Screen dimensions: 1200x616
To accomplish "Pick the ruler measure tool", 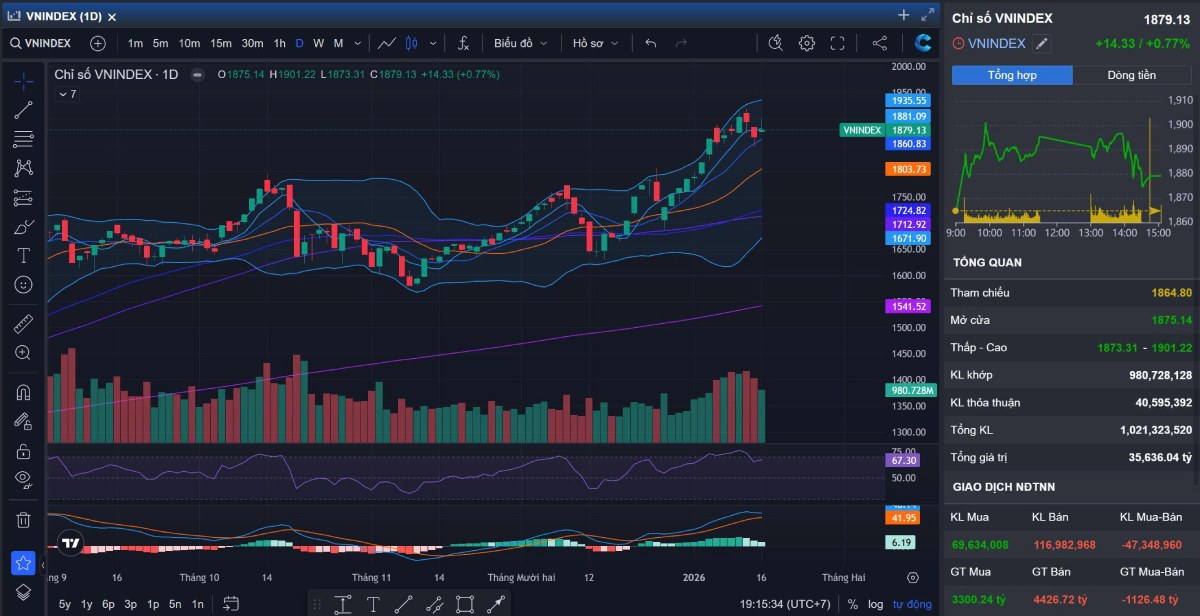I will pyautogui.click(x=23, y=324).
